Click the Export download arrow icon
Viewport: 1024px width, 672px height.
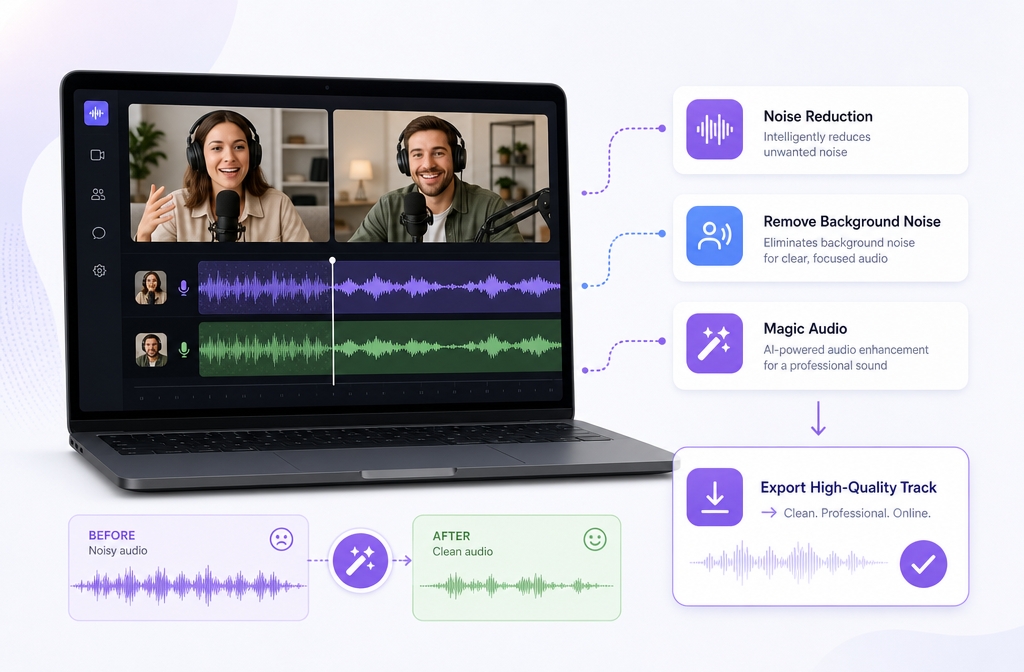(714, 497)
